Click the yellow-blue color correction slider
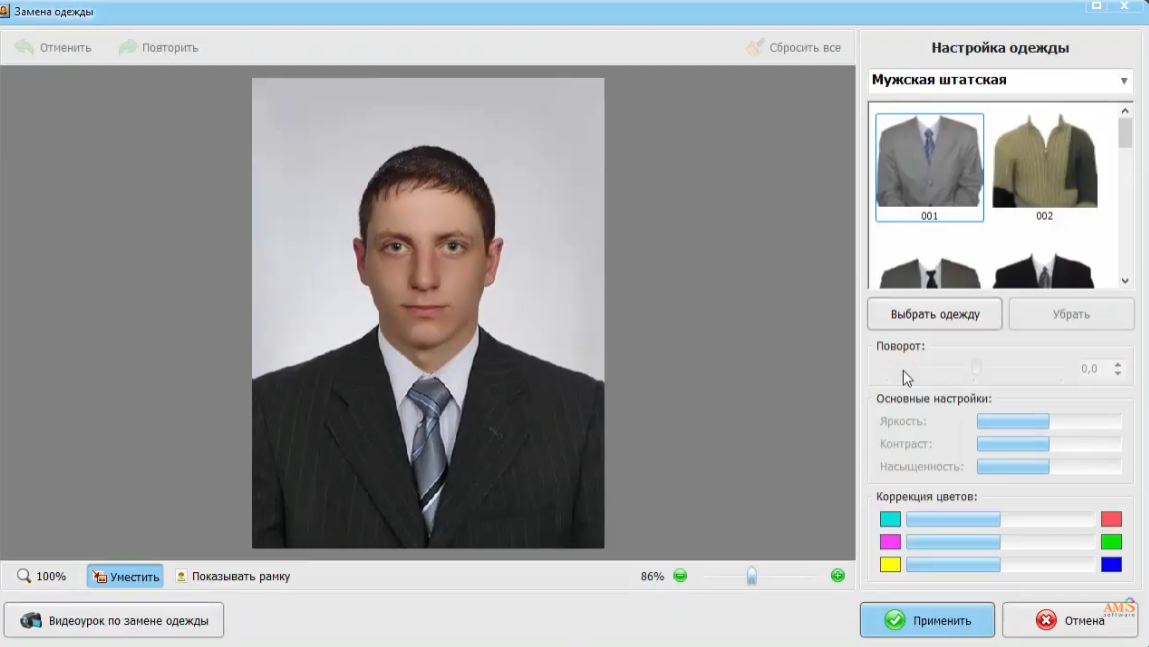Screen dimensions: 1149x647 1000,565
